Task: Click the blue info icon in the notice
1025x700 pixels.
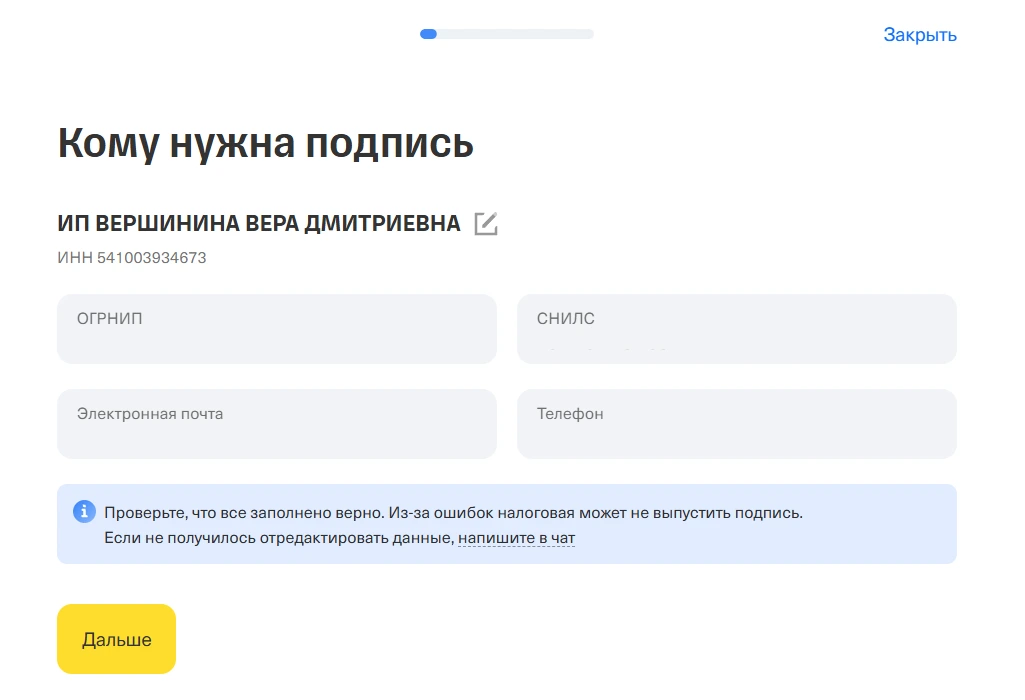Action: pyautogui.click(x=84, y=512)
